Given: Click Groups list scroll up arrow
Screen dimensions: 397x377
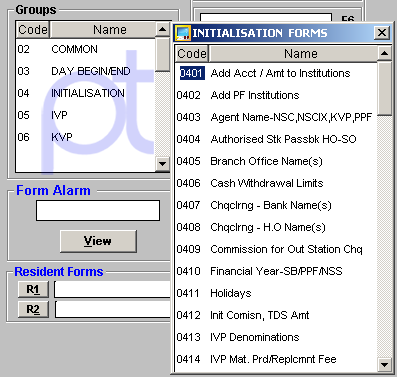Looking at the screenshot, I should click(x=163, y=30).
